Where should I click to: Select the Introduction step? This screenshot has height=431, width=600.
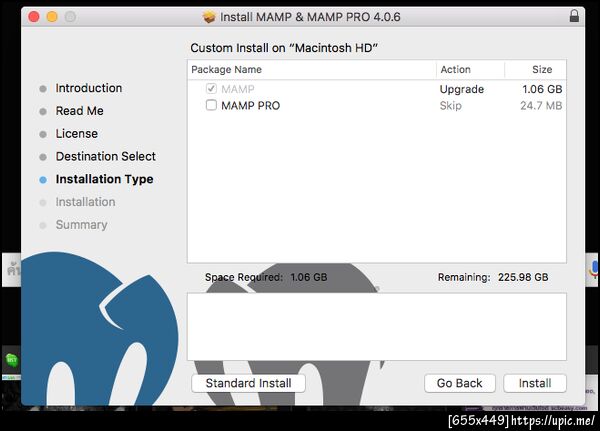[x=88, y=88]
